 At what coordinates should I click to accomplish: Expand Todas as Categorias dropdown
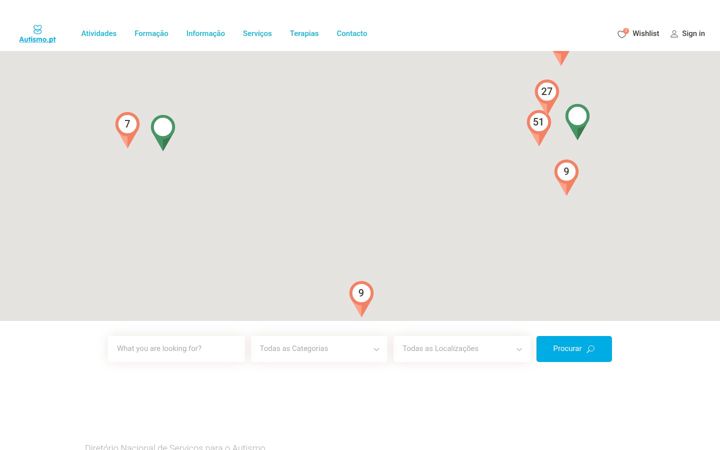tap(319, 349)
